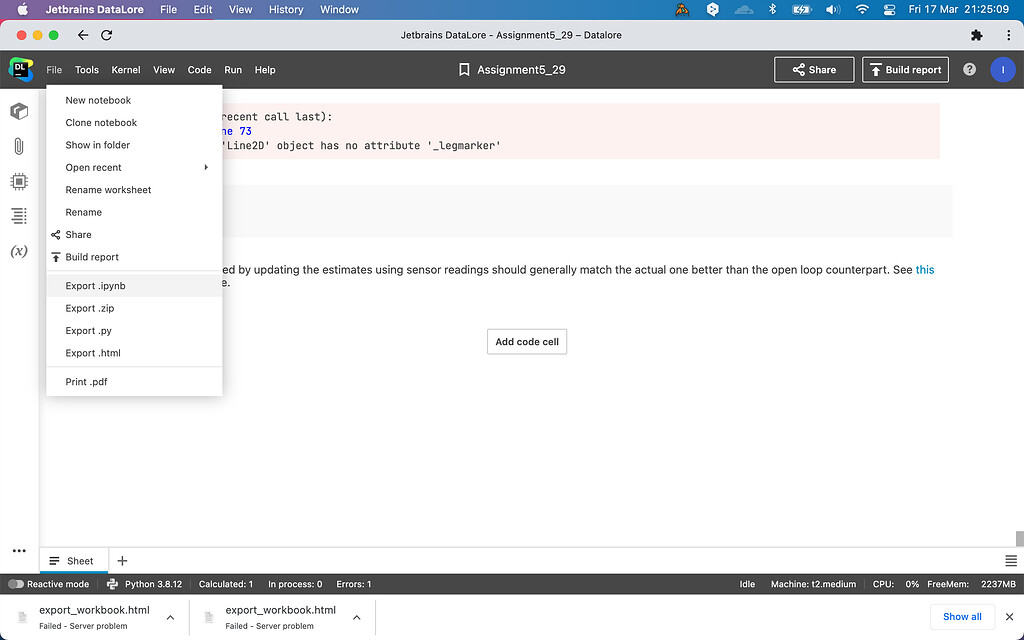The width and height of the screenshot is (1024, 640).
Task: Collapse the first export_workbook.html notification
Action: coord(170,616)
